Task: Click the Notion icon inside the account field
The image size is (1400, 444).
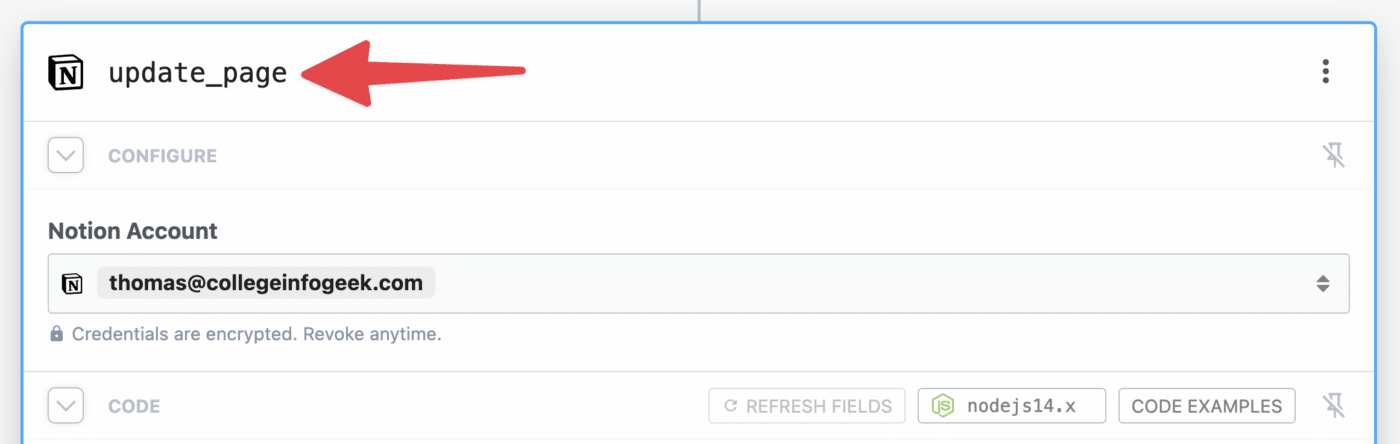Action: click(x=72, y=284)
